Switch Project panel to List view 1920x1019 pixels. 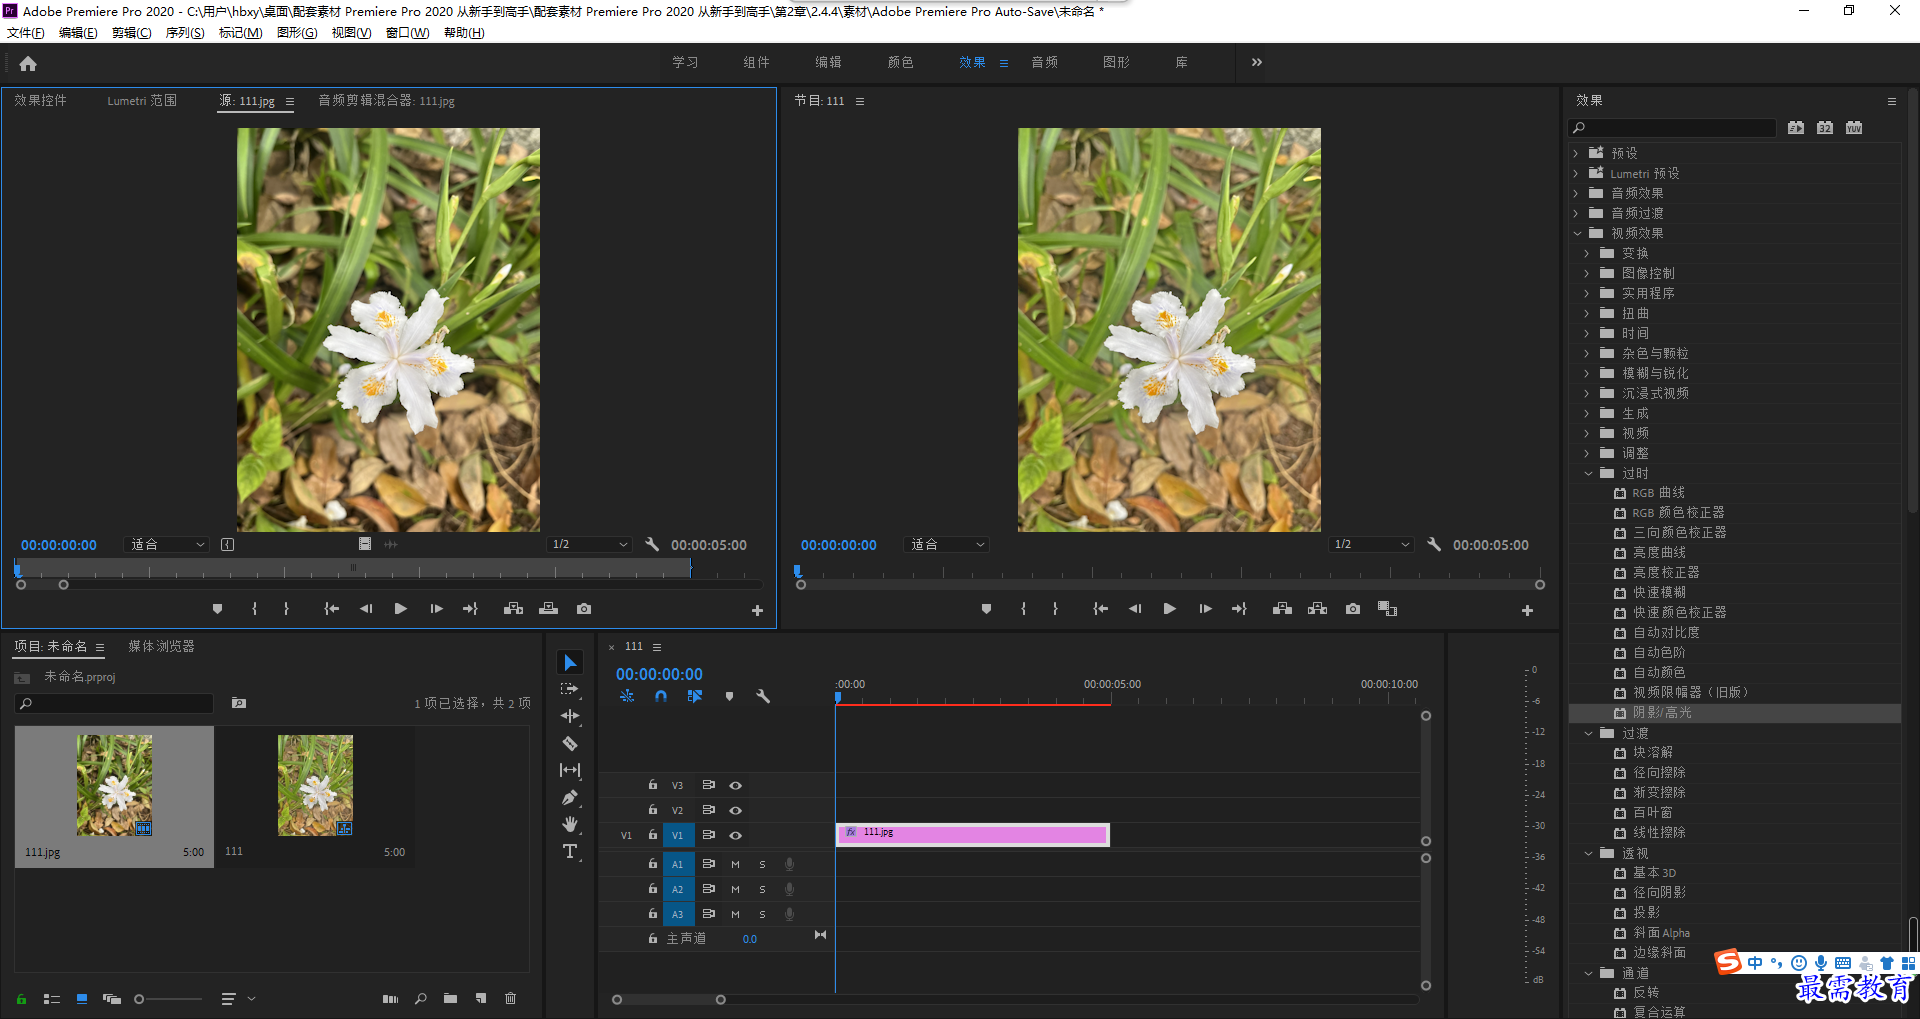(52, 999)
